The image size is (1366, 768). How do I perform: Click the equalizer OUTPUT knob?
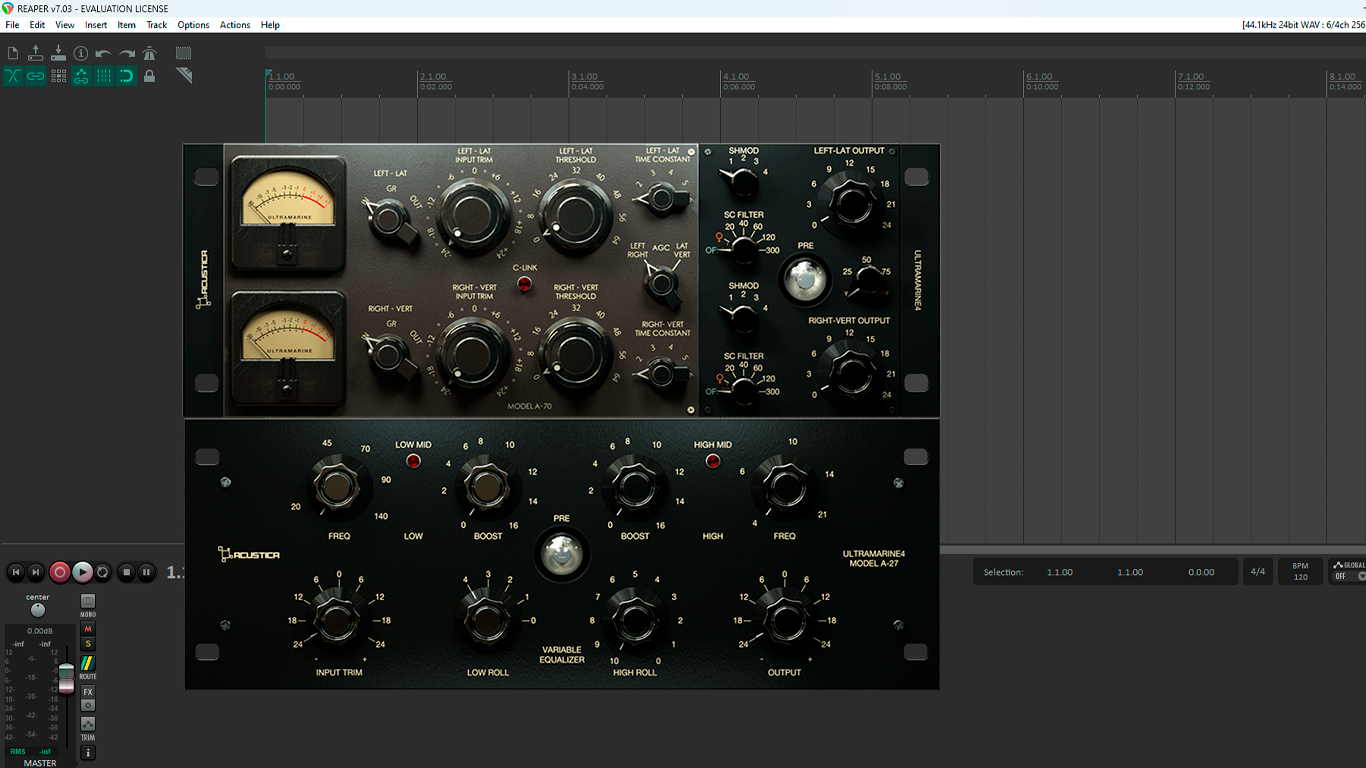tap(784, 621)
